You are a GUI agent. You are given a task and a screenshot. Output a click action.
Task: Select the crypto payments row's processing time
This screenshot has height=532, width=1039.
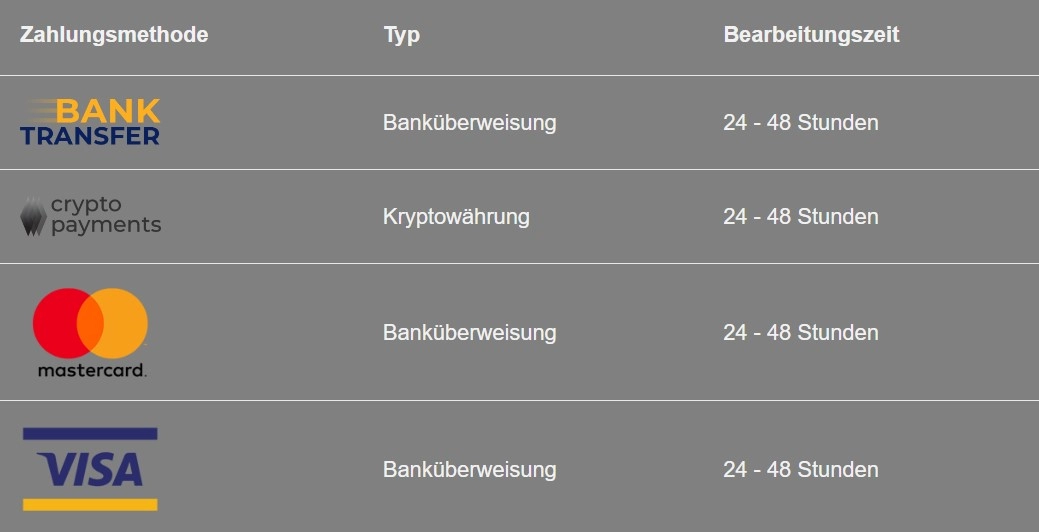(x=800, y=217)
